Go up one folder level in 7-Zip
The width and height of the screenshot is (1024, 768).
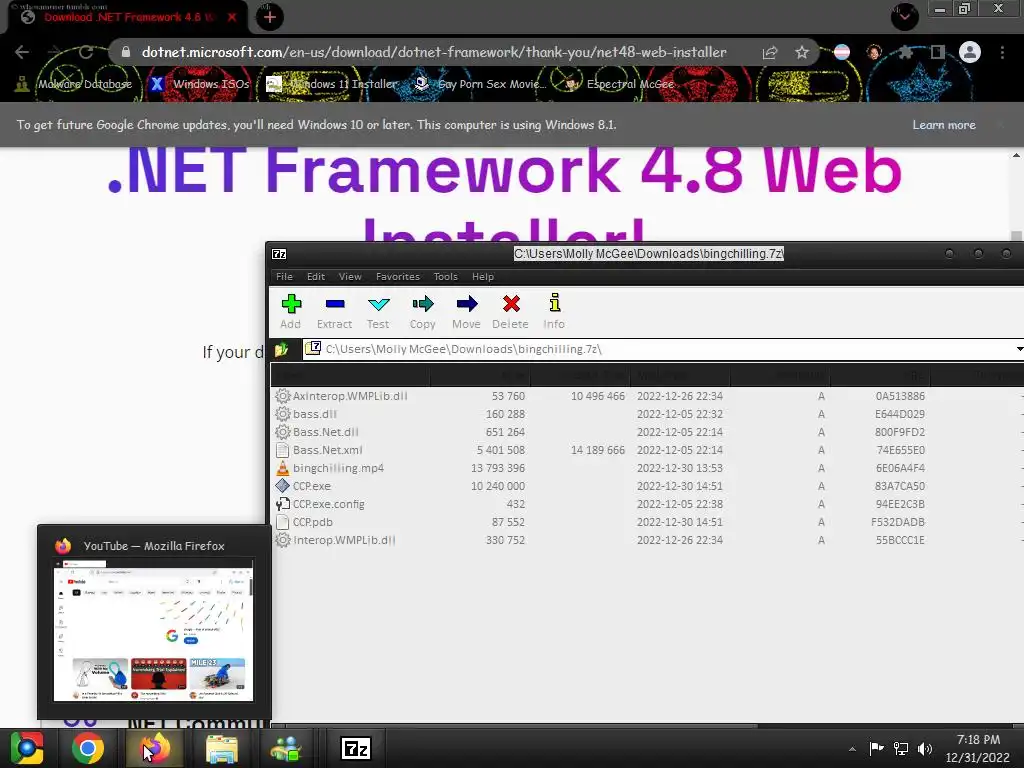point(281,349)
